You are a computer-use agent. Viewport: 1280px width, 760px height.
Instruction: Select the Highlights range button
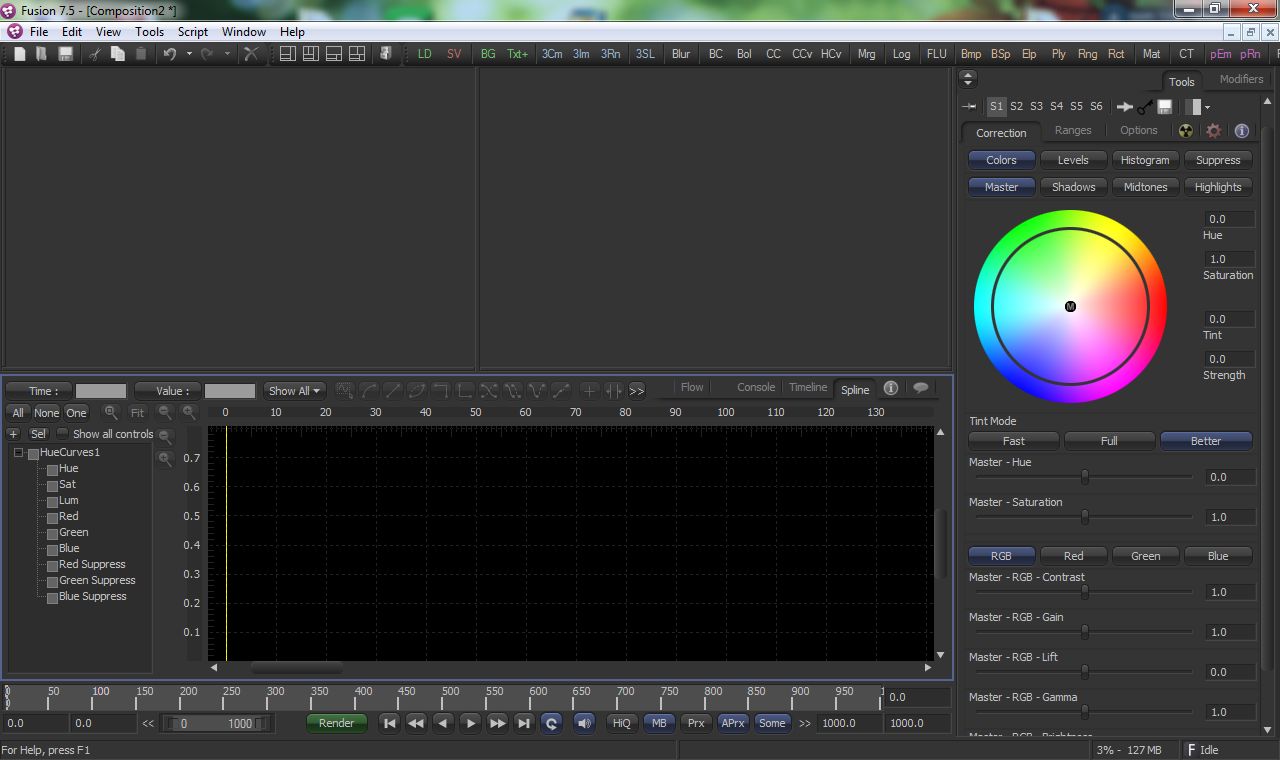pyautogui.click(x=1218, y=187)
